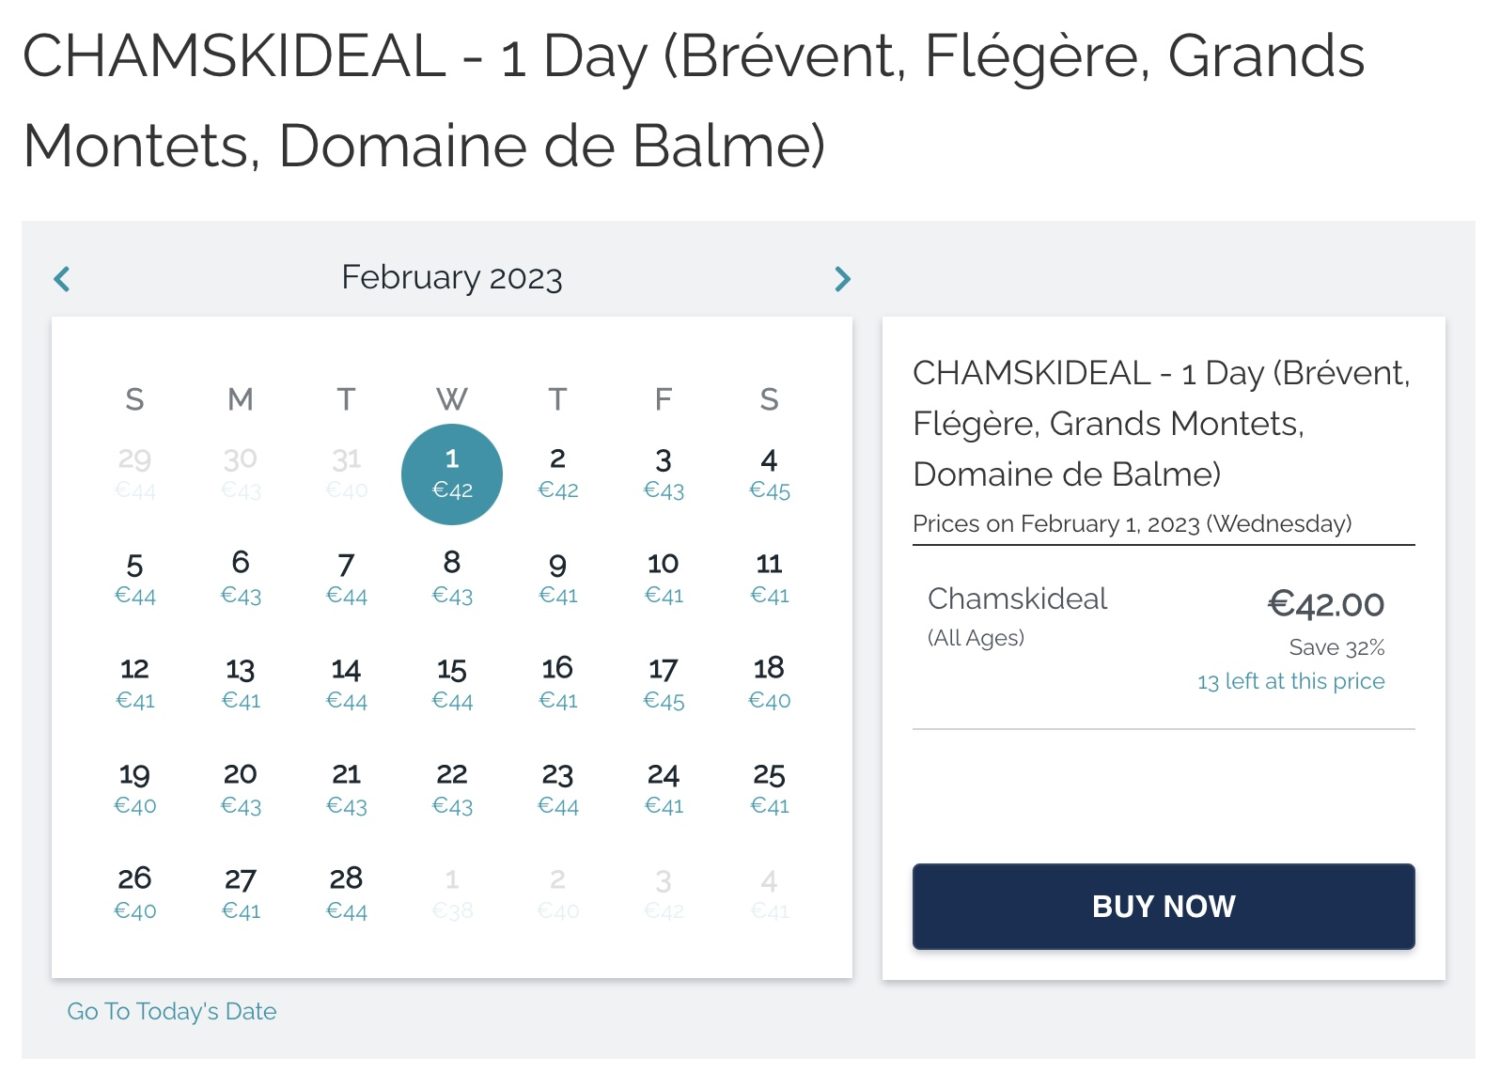Image resolution: width=1500 pixels, height=1088 pixels.
Task: Click the BUY NOW button
Action: click(1163, 906)
